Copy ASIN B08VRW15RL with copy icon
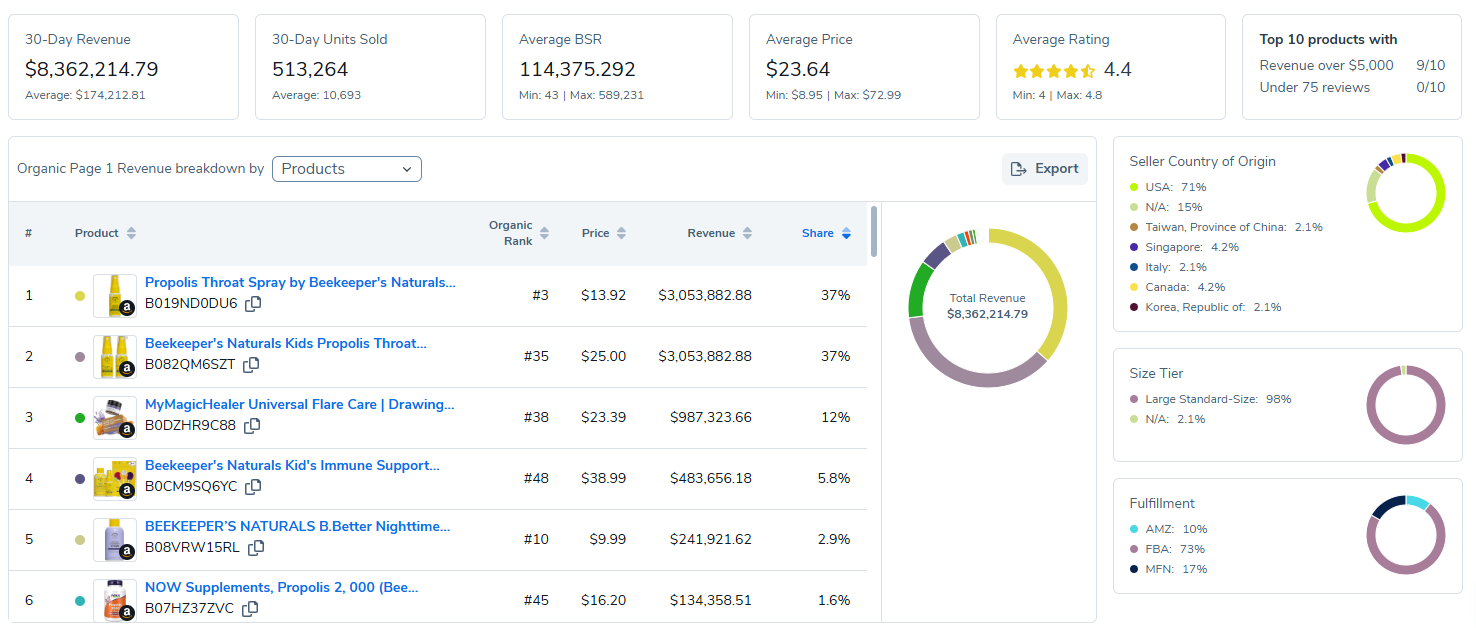The width and height of the screenshot is (1476, 628). 256,547
